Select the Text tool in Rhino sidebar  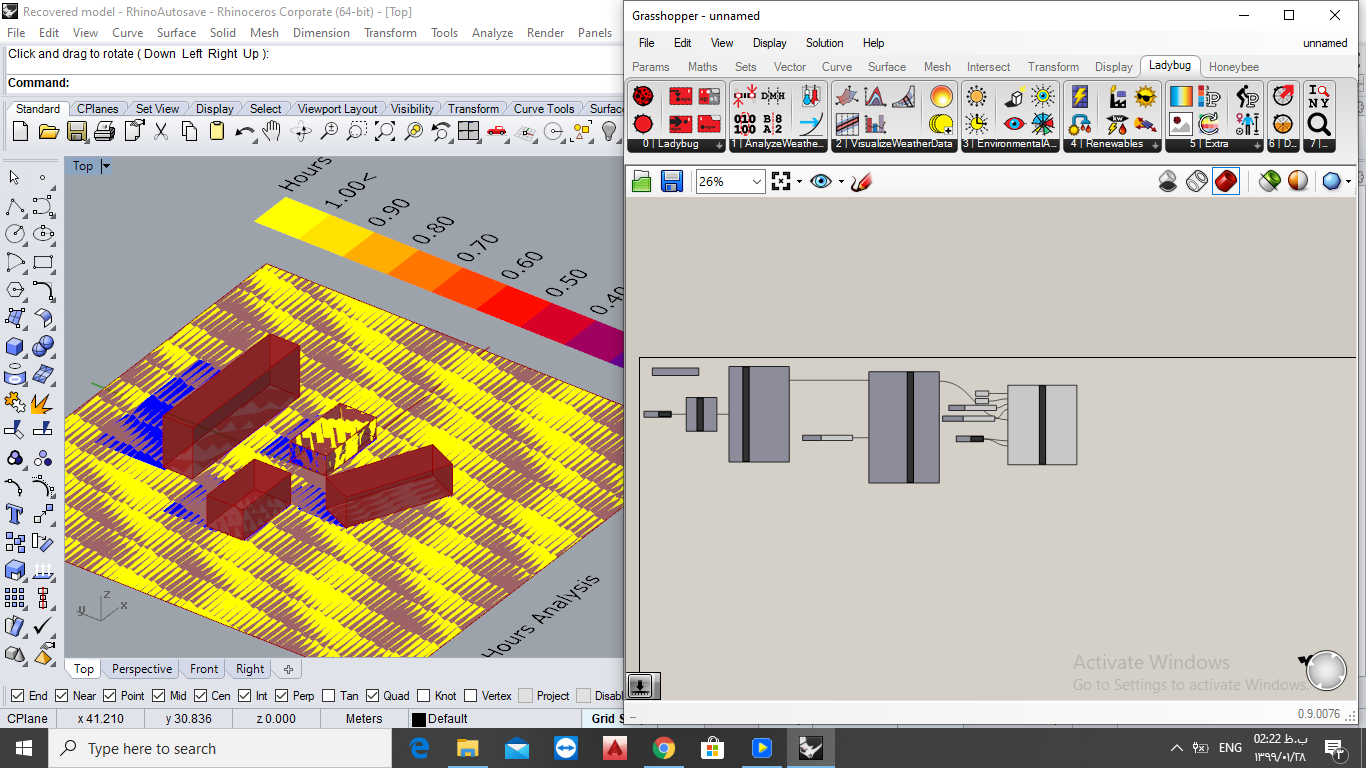15,514
